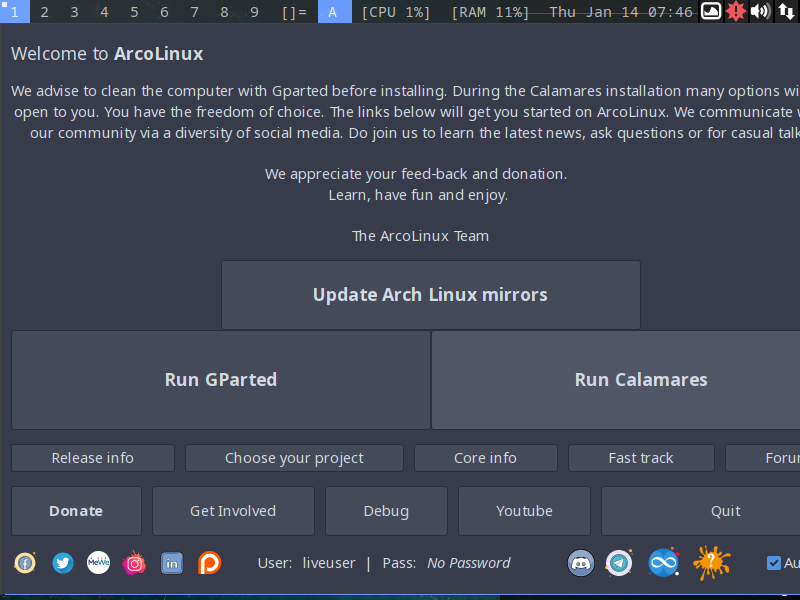Start Run Calamares installer
The width and height of the screenshot is (800, 600).
(x=616, y=380)
